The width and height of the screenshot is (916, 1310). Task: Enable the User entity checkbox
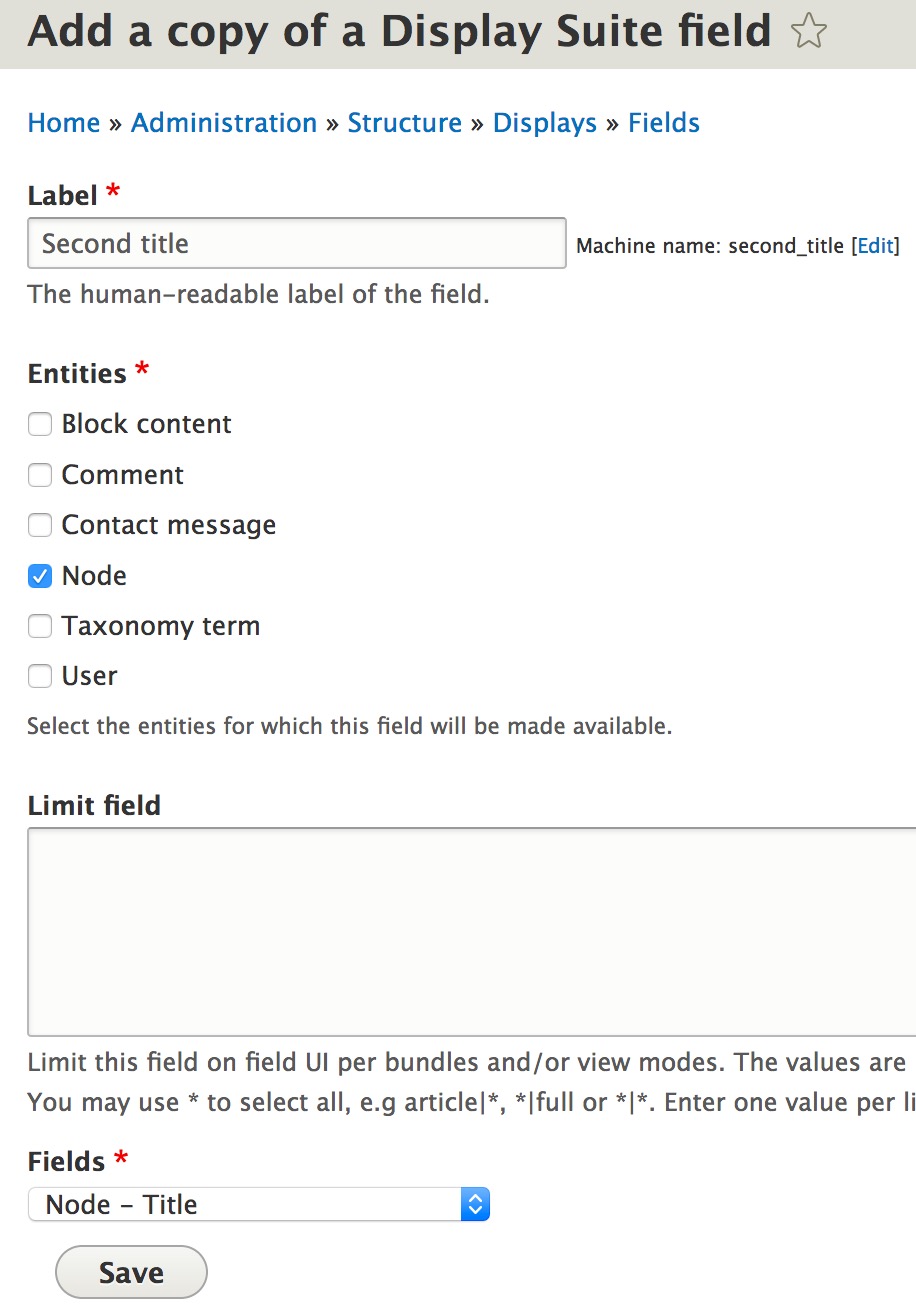tap(39, 676)
